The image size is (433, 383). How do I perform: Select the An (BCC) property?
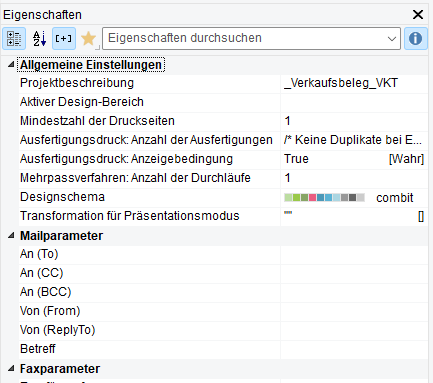coord(46,292)
